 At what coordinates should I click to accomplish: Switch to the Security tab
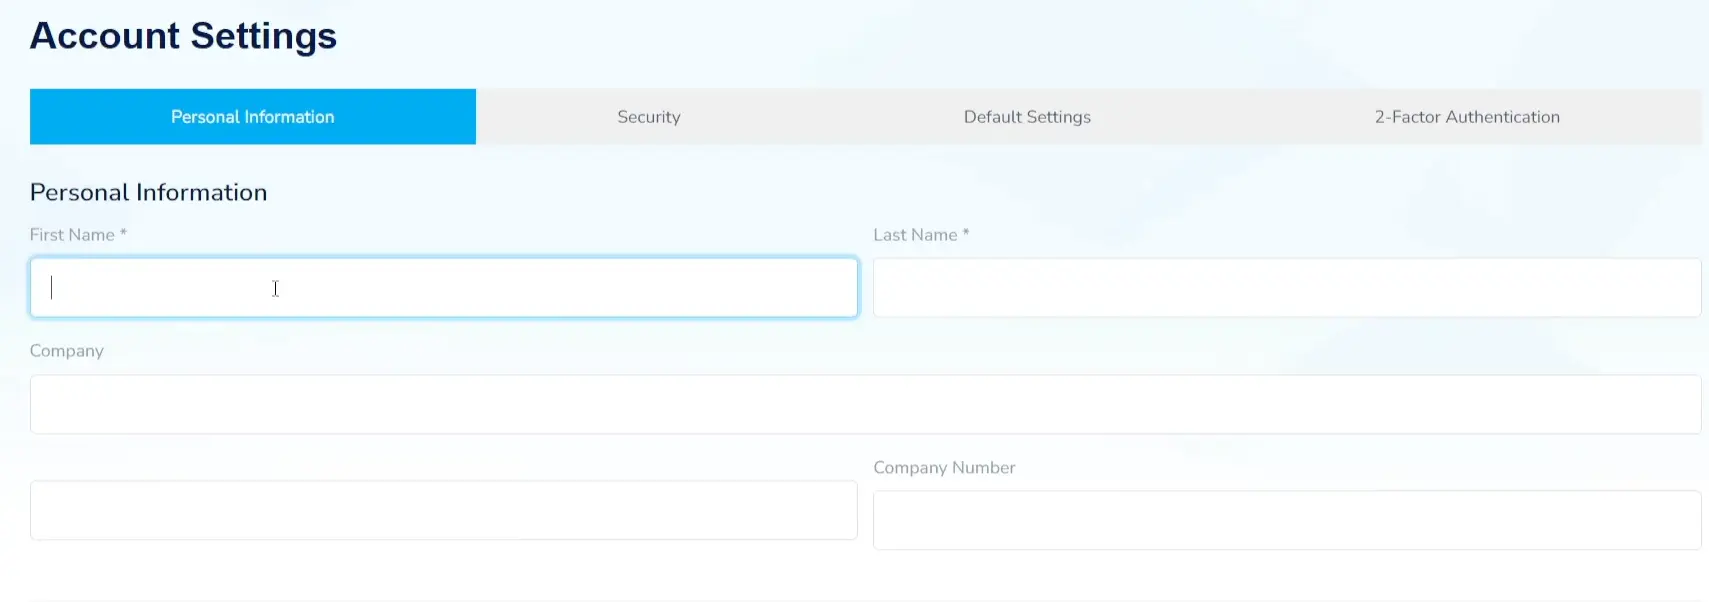coord(649,117)
